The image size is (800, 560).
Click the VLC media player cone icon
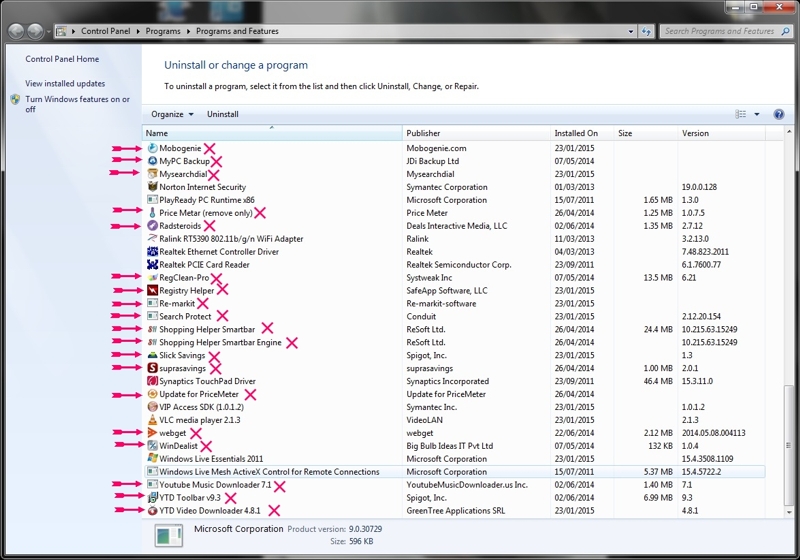click(x=152, y=420)
